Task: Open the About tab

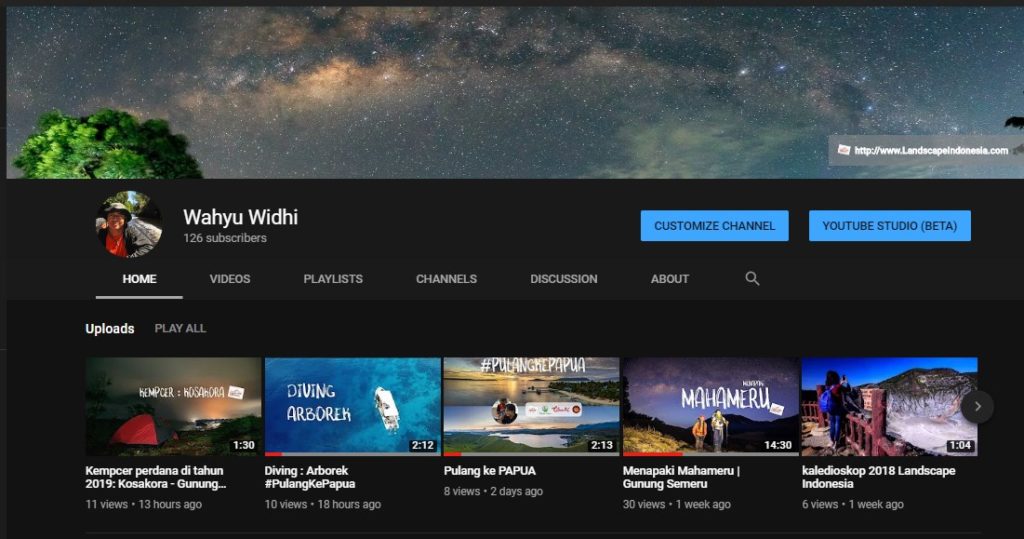Action: click(x=669, y=279)
